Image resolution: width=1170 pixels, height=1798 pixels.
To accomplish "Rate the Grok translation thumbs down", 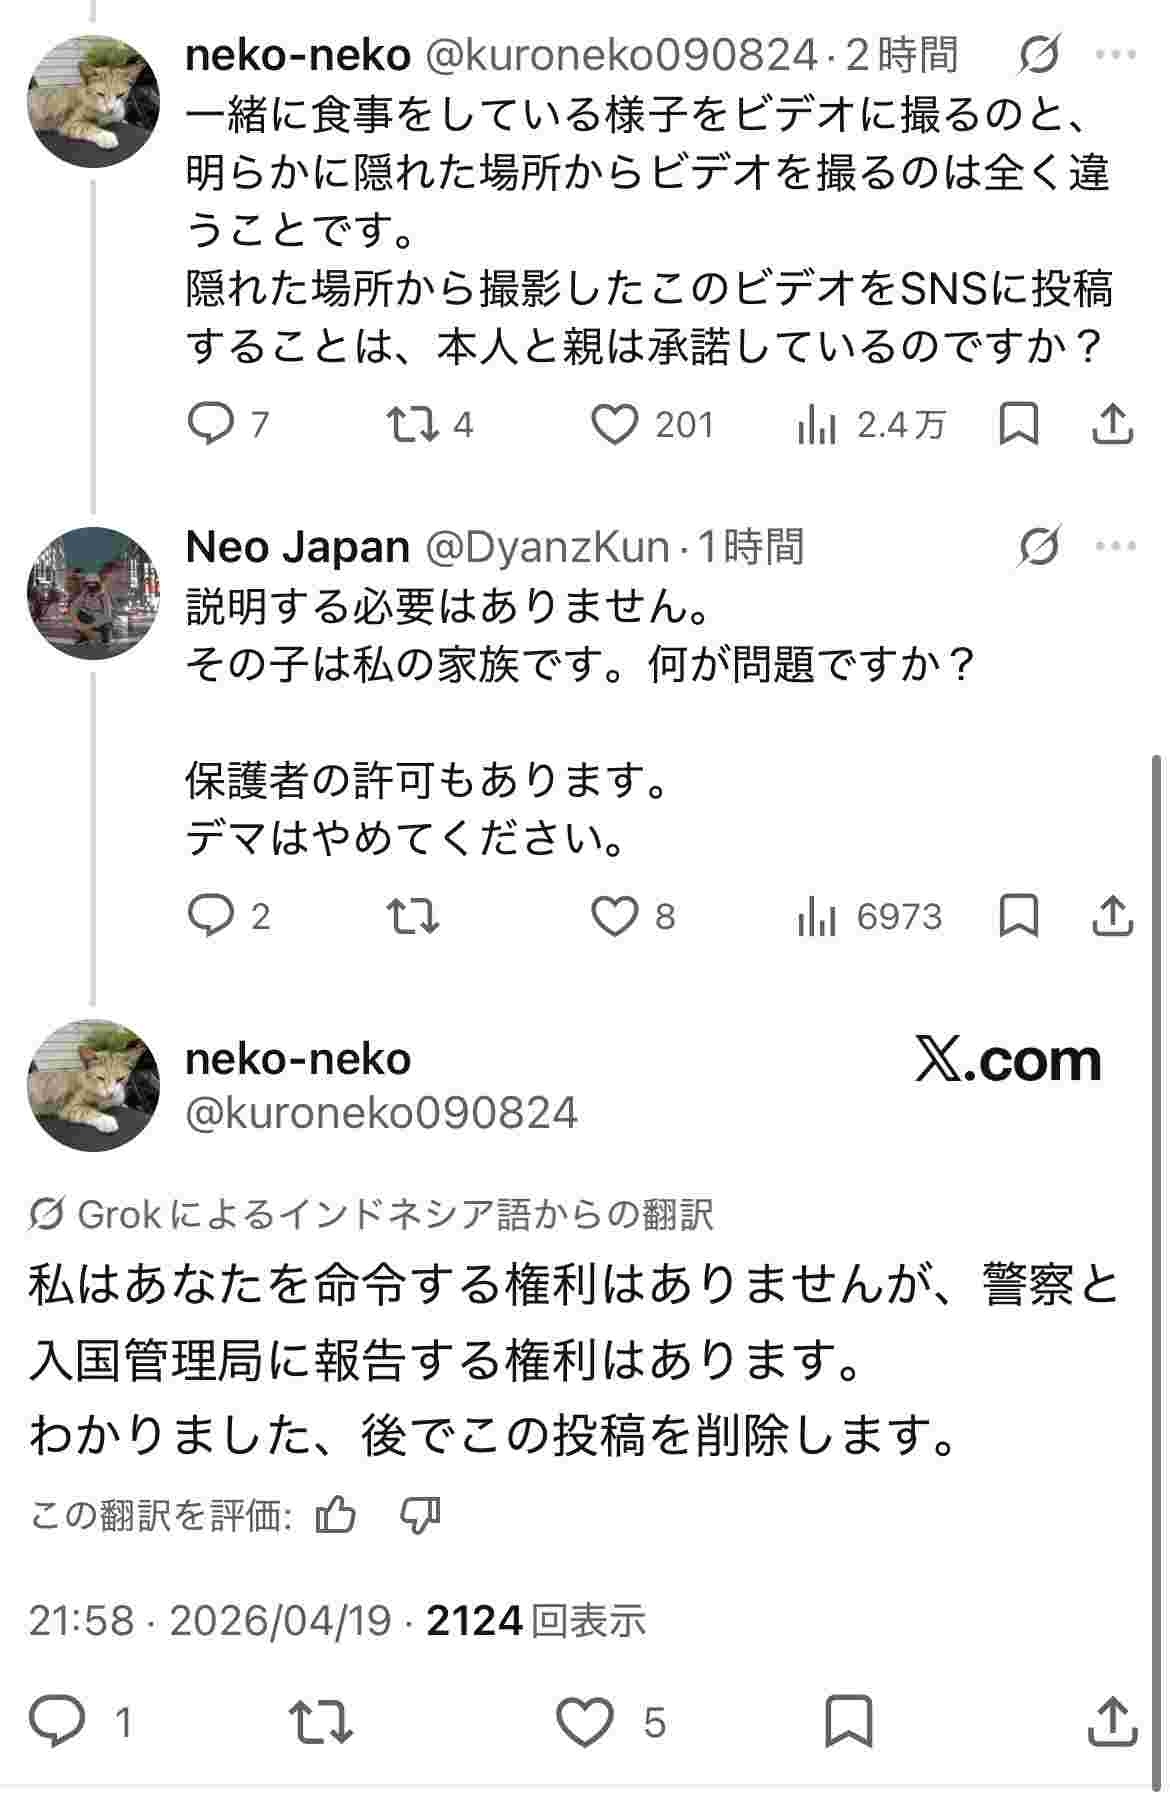I will click(420, 1517).
